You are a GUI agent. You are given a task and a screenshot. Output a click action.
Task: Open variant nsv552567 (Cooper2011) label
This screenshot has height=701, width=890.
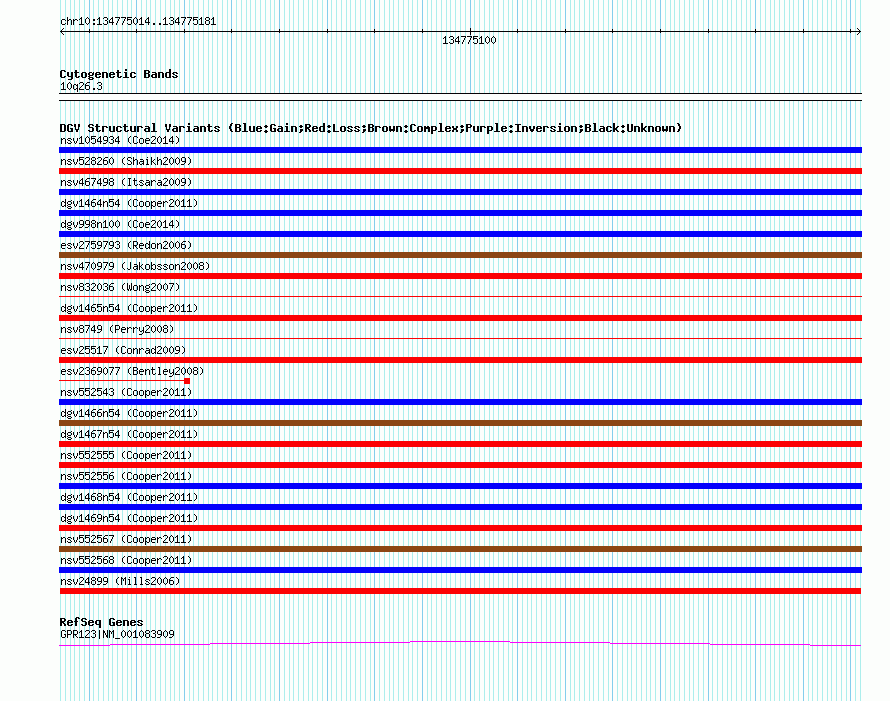[x=126, y=539]
